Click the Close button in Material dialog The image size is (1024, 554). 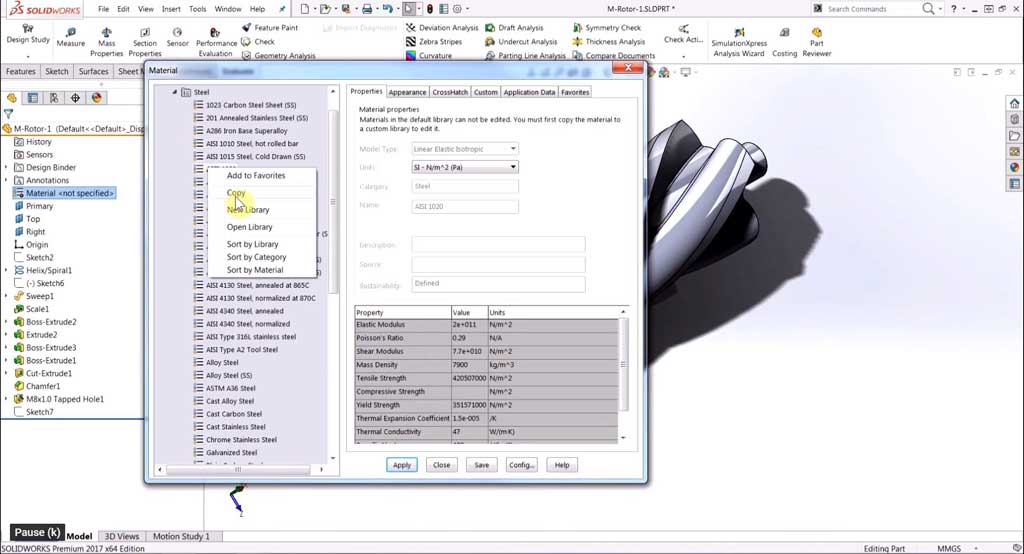click(x=441, y=465)
